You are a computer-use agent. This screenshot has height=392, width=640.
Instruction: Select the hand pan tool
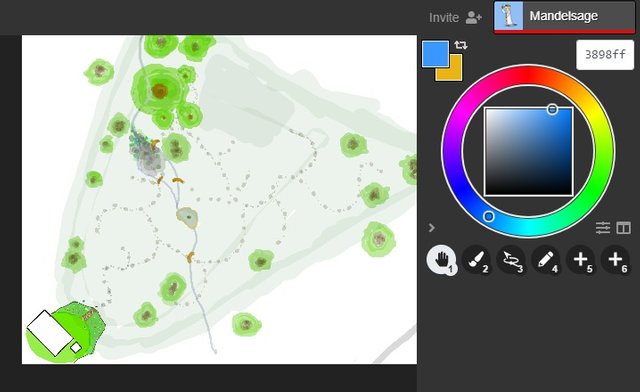pyautogui.click(x=441, y=259)
